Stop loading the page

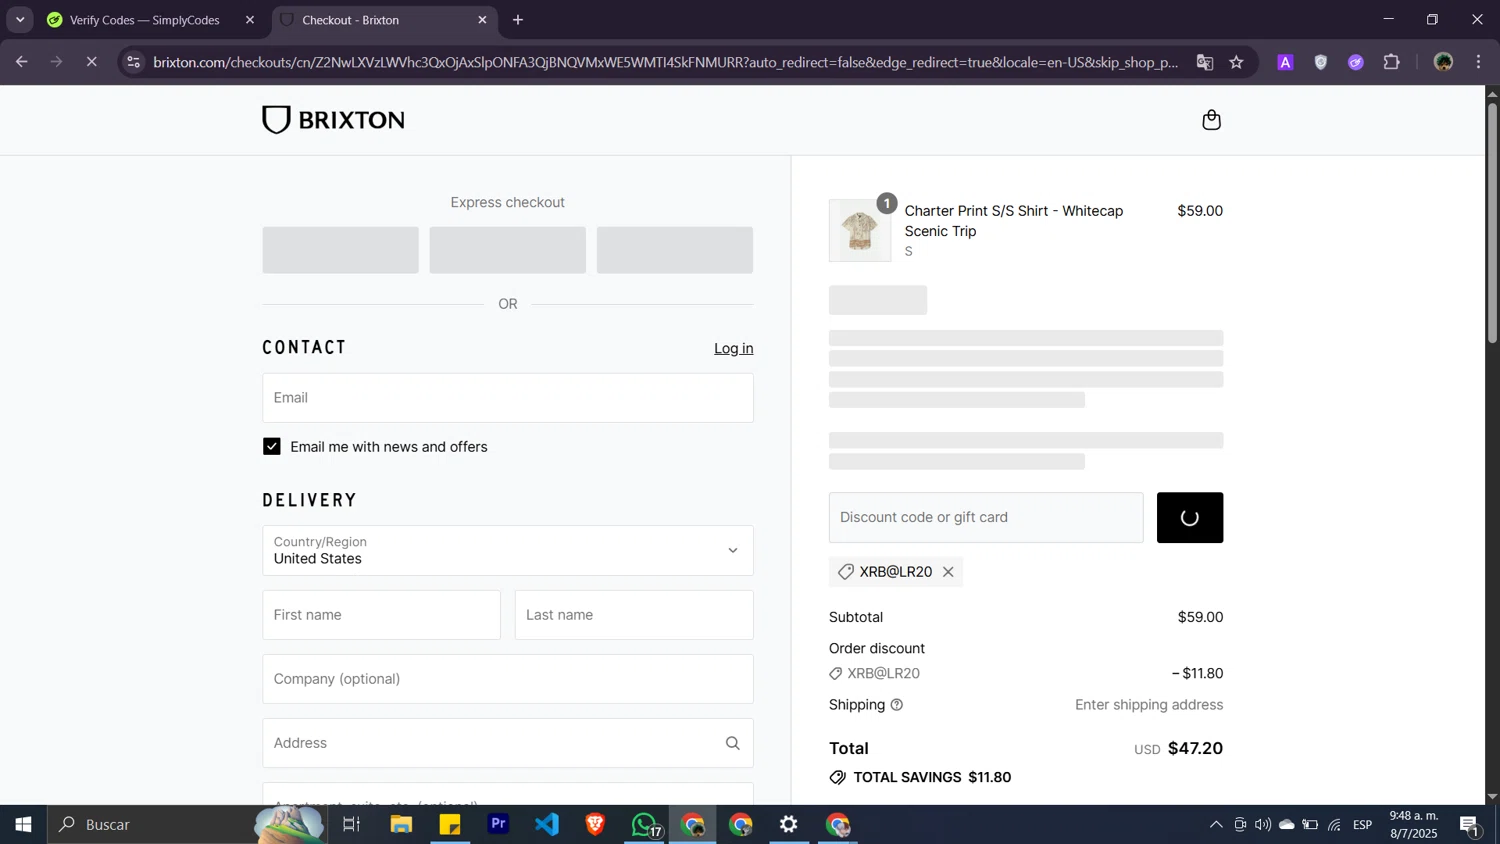[91, 62]
